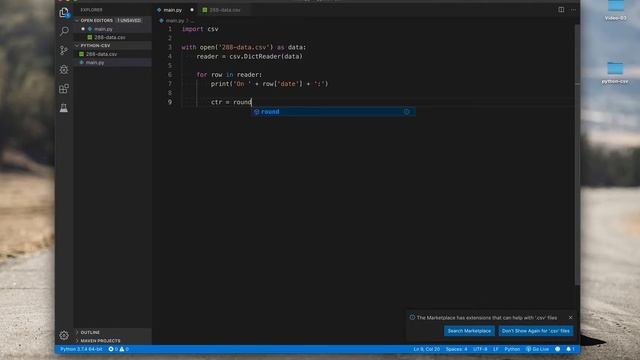Click '1 UNSAVED' badge in Open Editors
640x360 pixels.
point(129,20)
